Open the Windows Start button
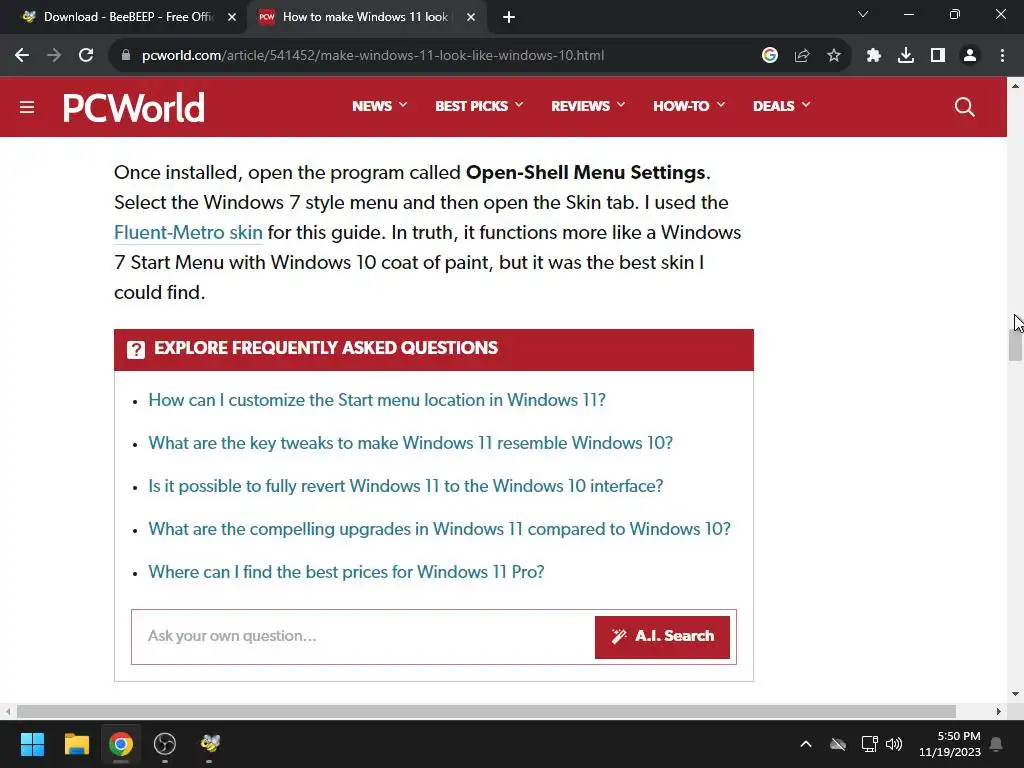The image size is (1024, 768). coord(32,744)
